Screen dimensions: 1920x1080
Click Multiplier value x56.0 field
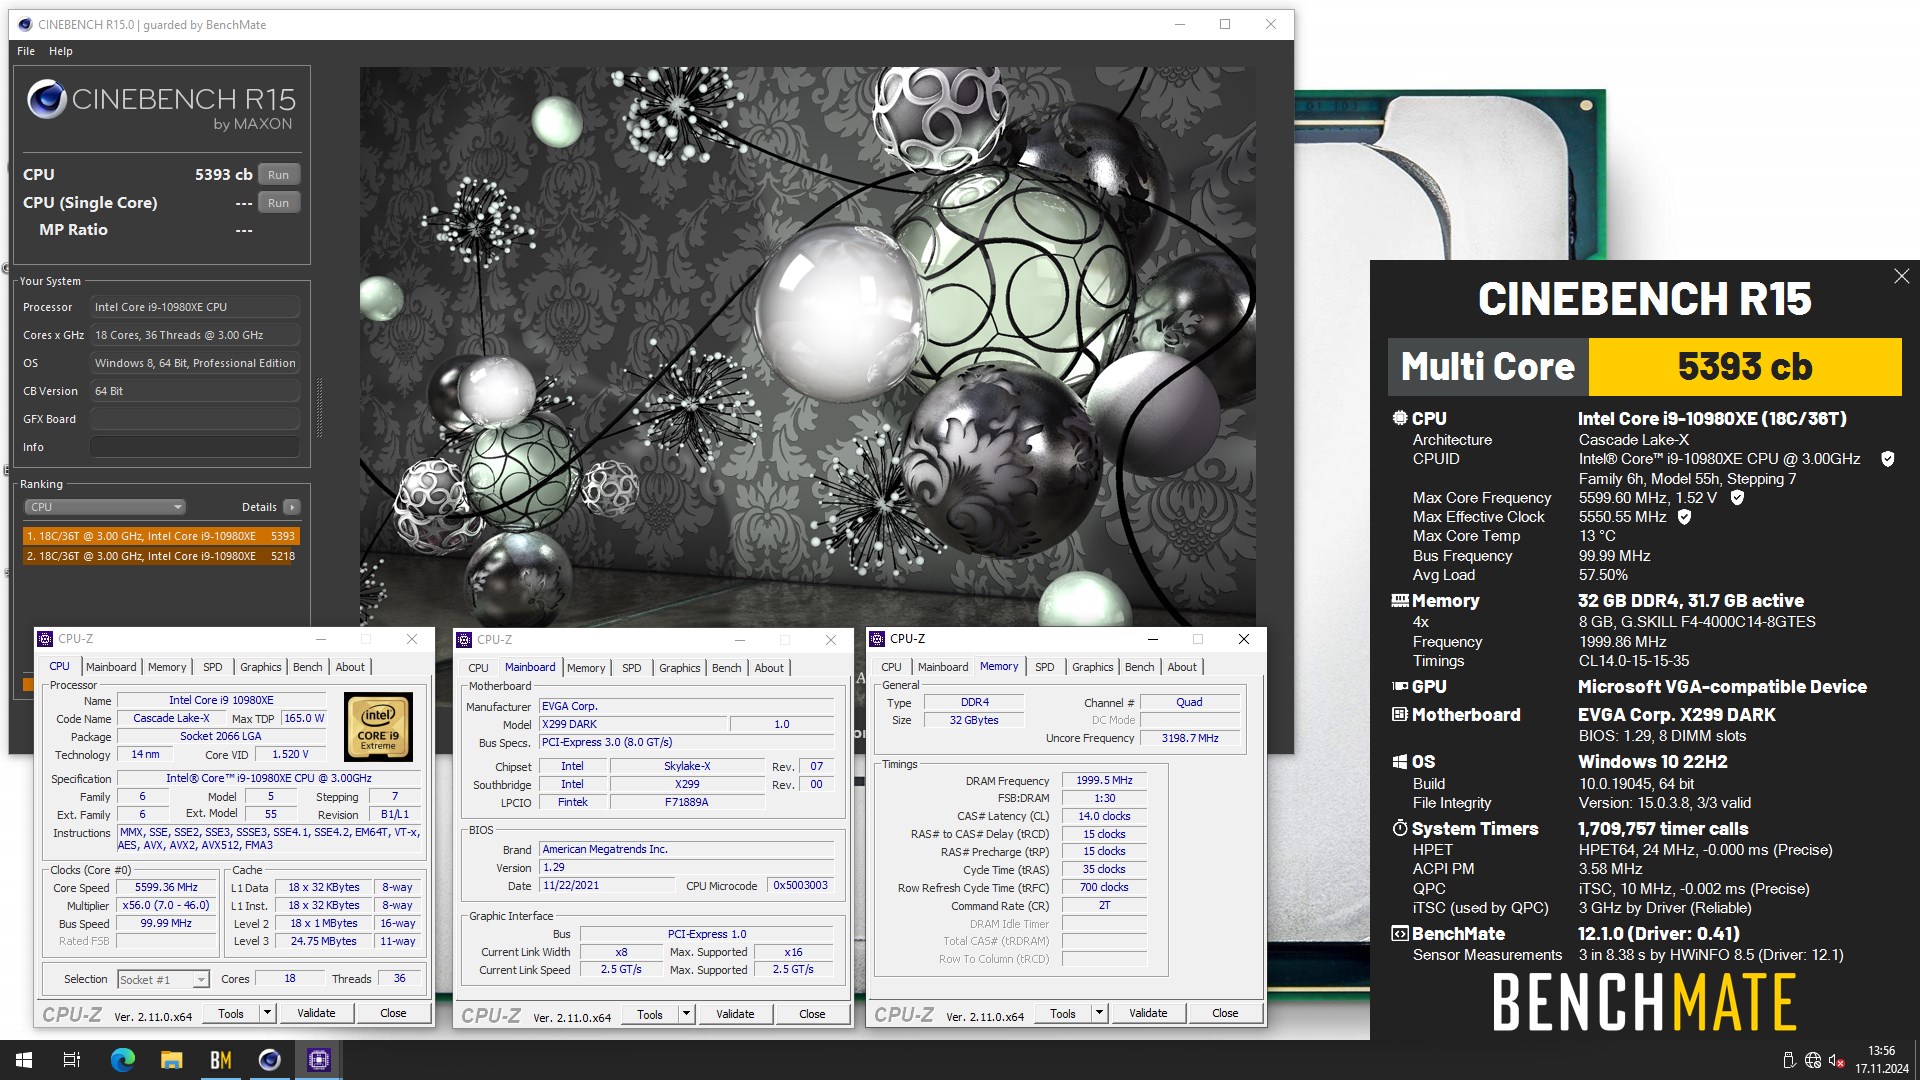(166, 906)
